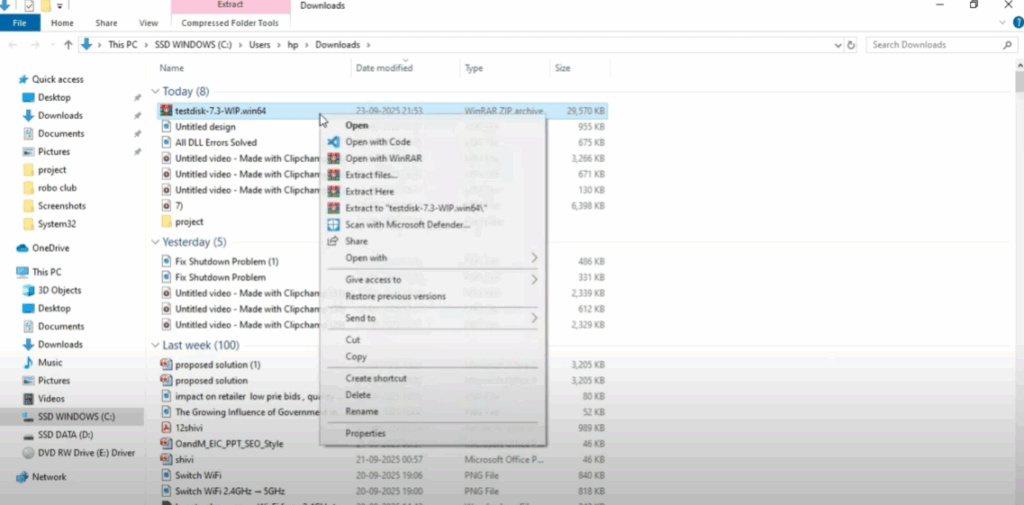Choose Rename in context menu
The height and width of the screenshot is (505, 1024).
coord(362,412)
